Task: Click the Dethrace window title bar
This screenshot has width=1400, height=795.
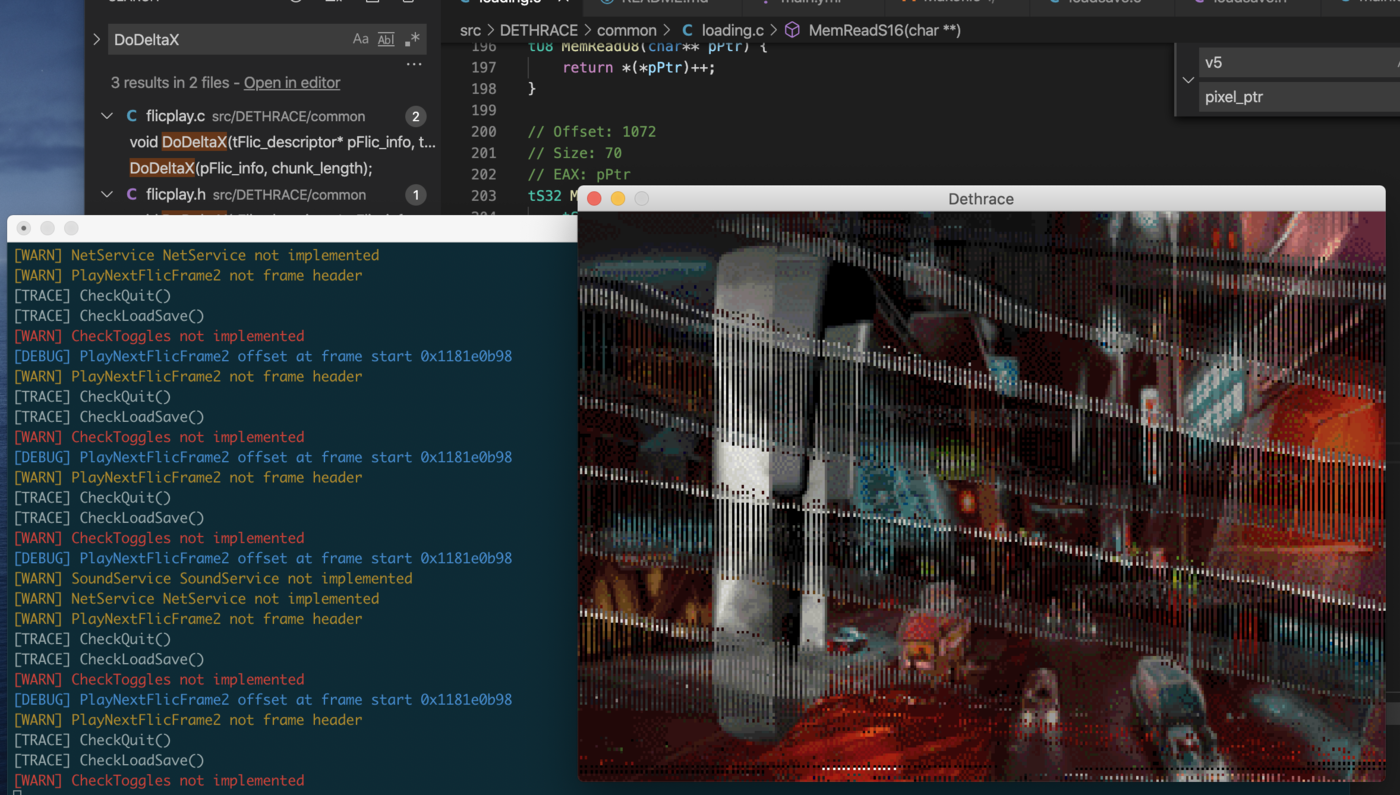Action: [981, 199]
